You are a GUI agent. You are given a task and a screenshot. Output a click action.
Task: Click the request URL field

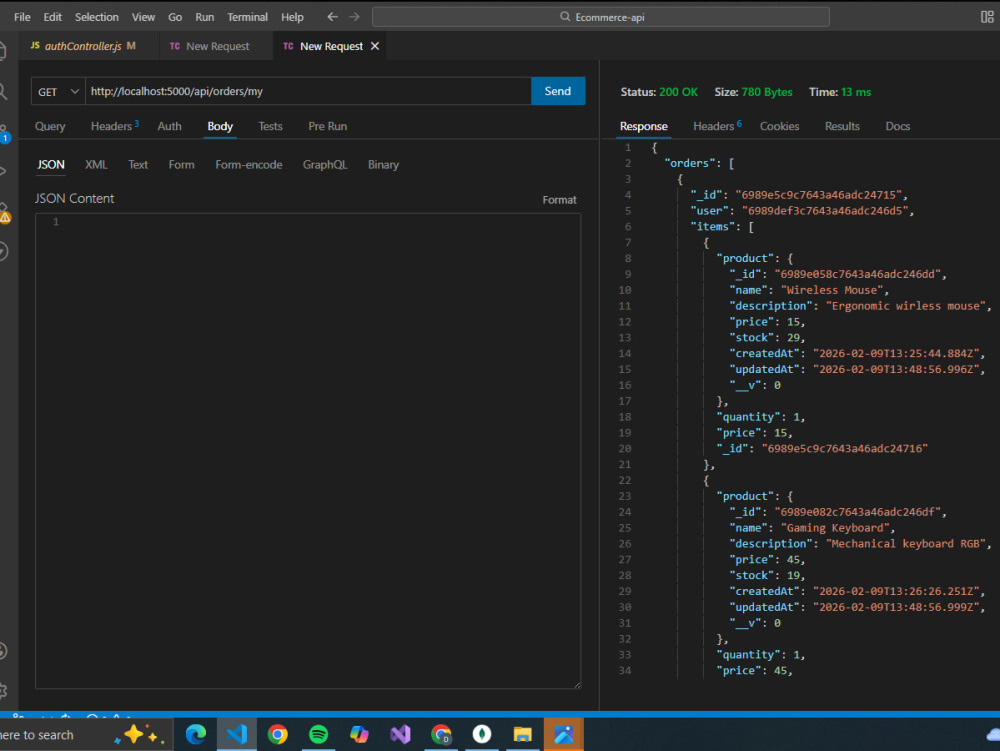tap(308, 91)
